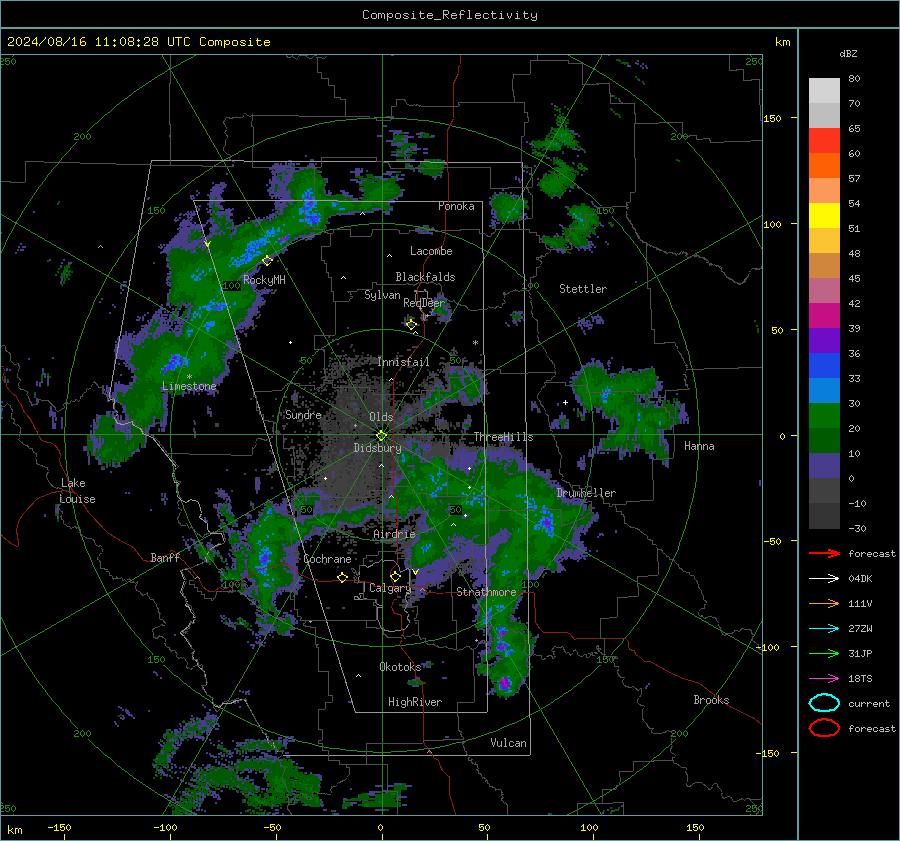The width and height of the screenshot is (900, 841).
Task: Select the orange 57-60 dBZ color swatch
Action: 824,166
